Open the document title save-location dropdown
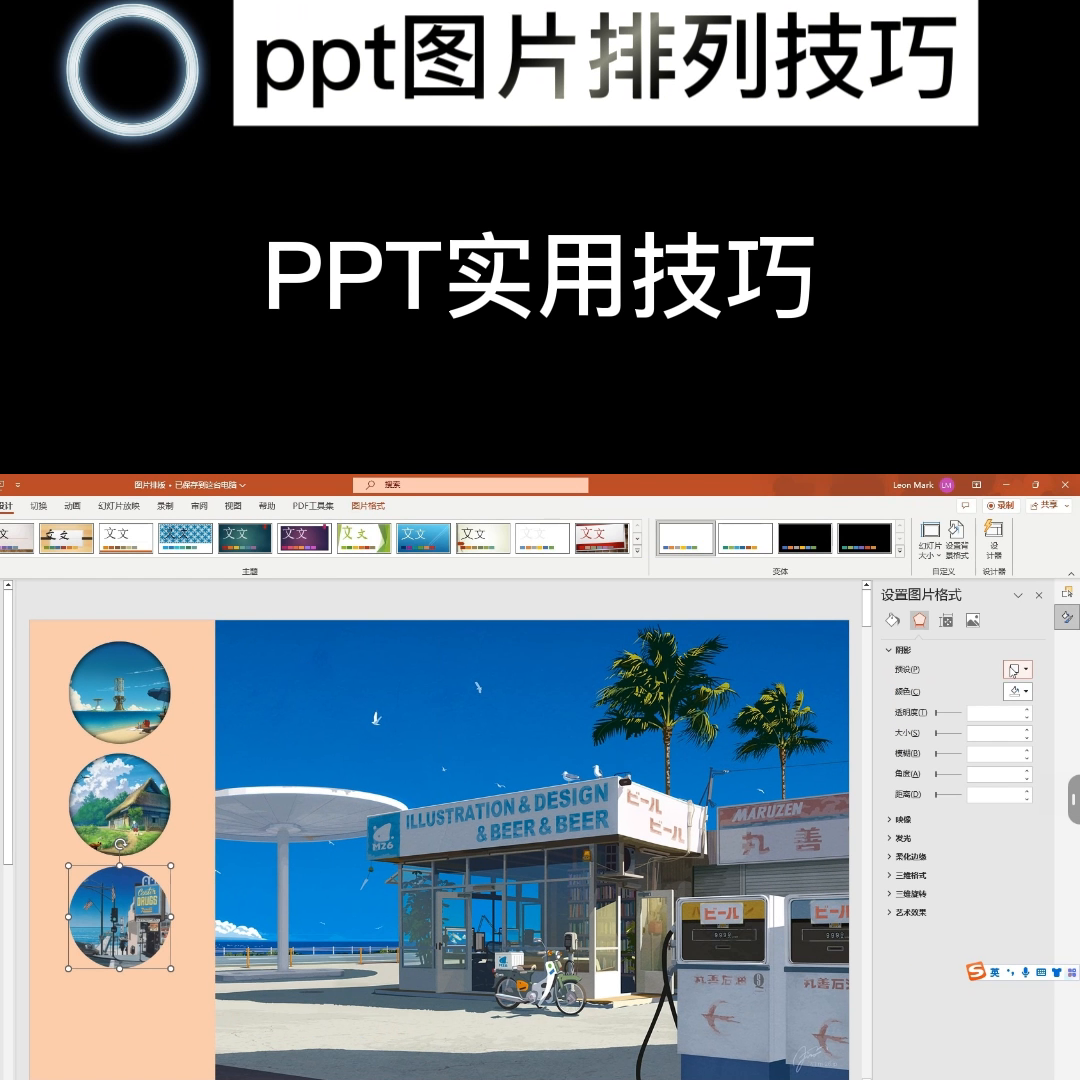1080x1080 pixels. pyautogui.click(x=242, y=486)
